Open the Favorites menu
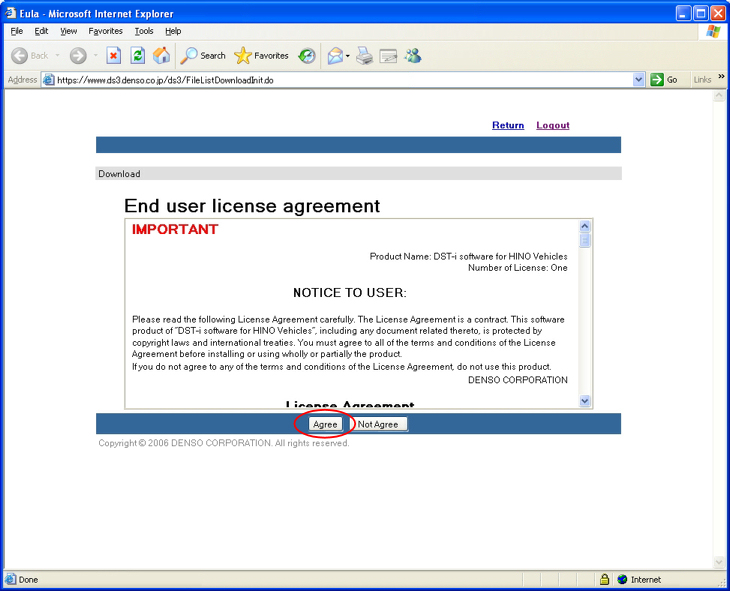Screen dimensions: 730x591 [105, 31]
